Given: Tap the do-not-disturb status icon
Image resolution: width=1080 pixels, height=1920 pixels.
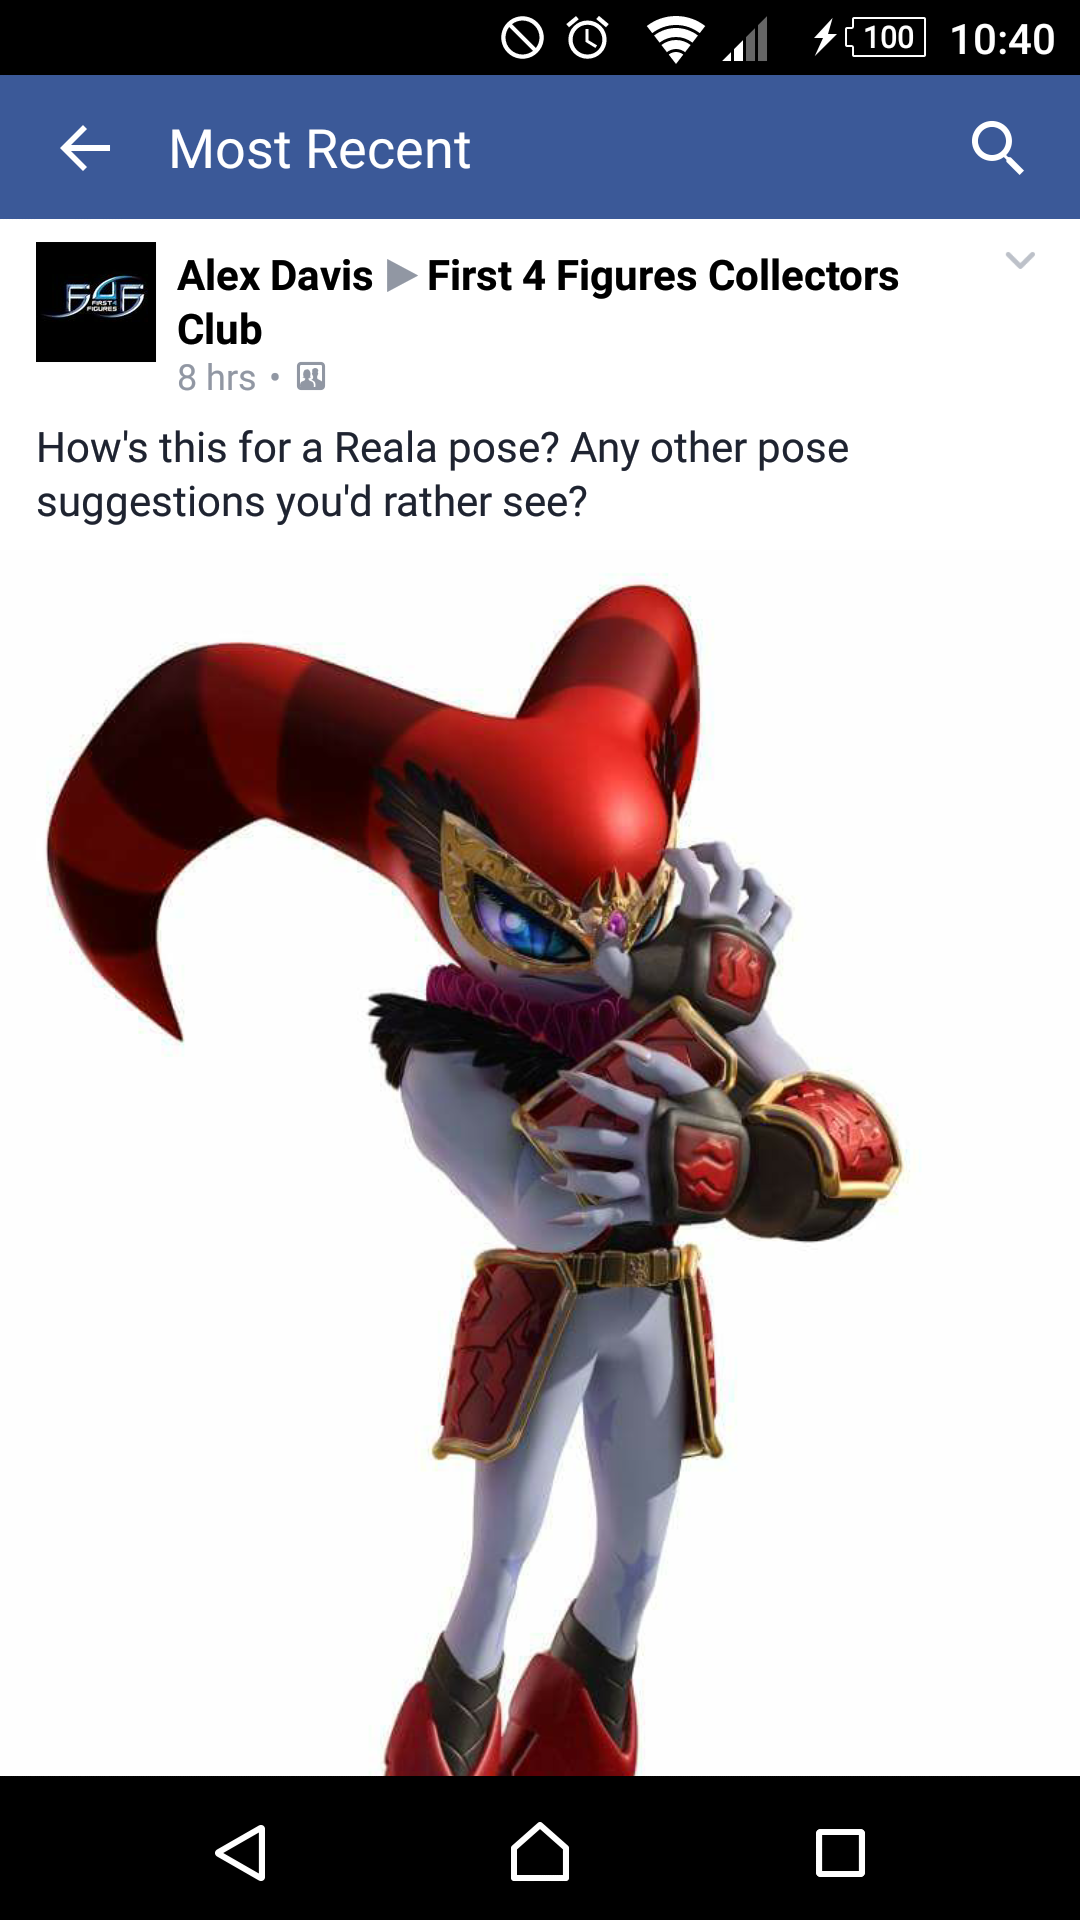Looking at the screenshot, I should pyautogui.click(x=522, y=38).
